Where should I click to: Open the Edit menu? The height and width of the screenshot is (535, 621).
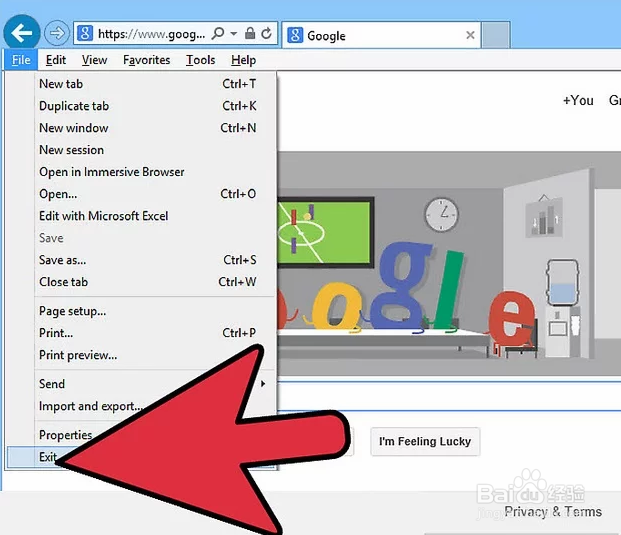pyautogui.click(x=55, y=60)
